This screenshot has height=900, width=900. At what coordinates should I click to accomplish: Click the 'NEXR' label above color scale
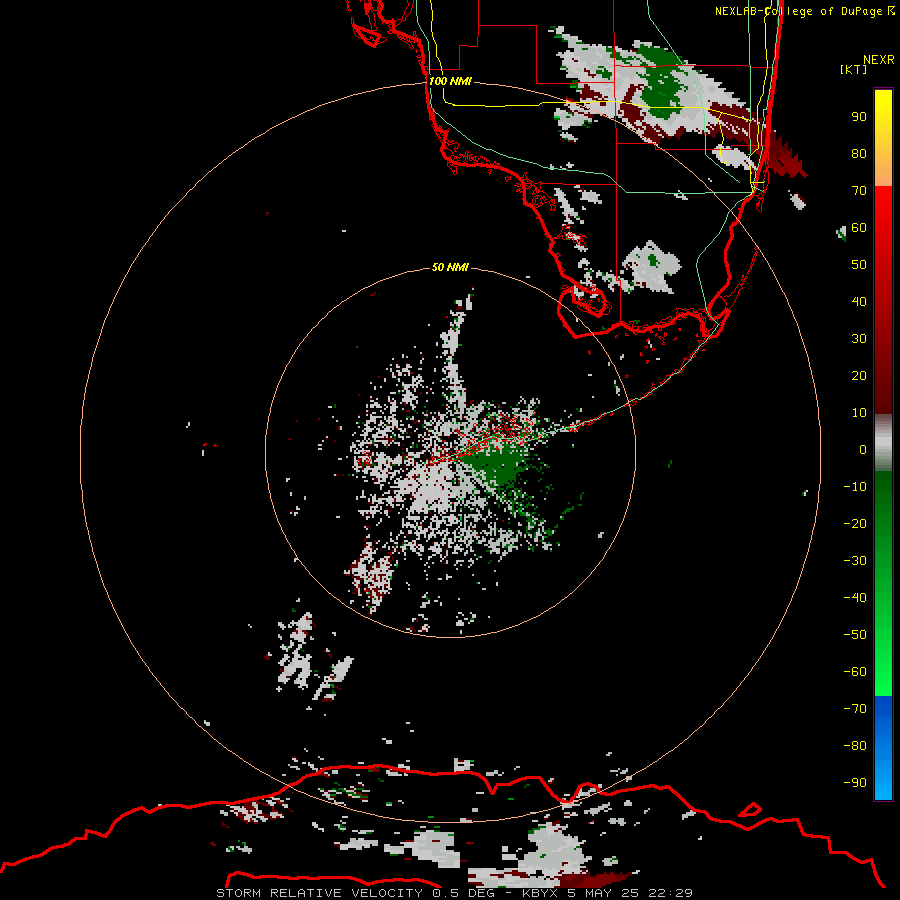(x=879, y=59)
